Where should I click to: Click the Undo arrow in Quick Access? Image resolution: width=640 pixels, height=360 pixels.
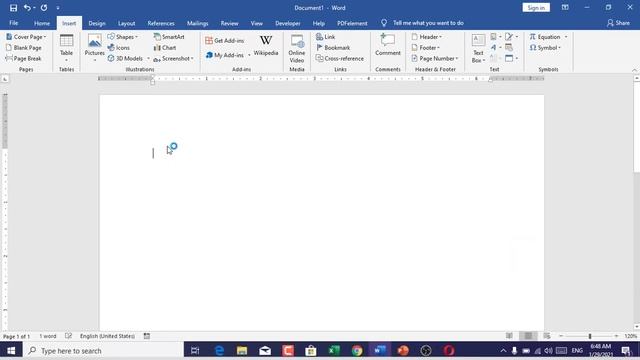tap(27, 8)
